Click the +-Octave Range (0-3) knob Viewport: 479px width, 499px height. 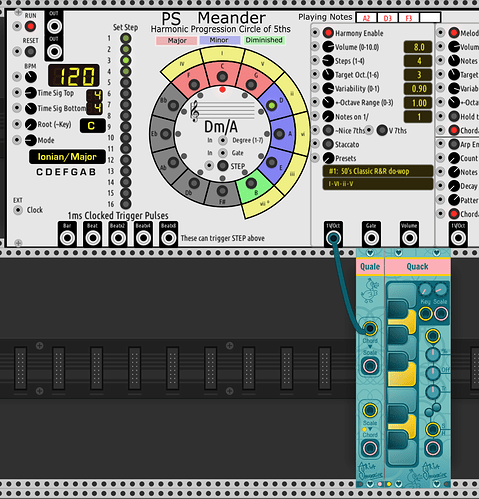coord(328,102)
